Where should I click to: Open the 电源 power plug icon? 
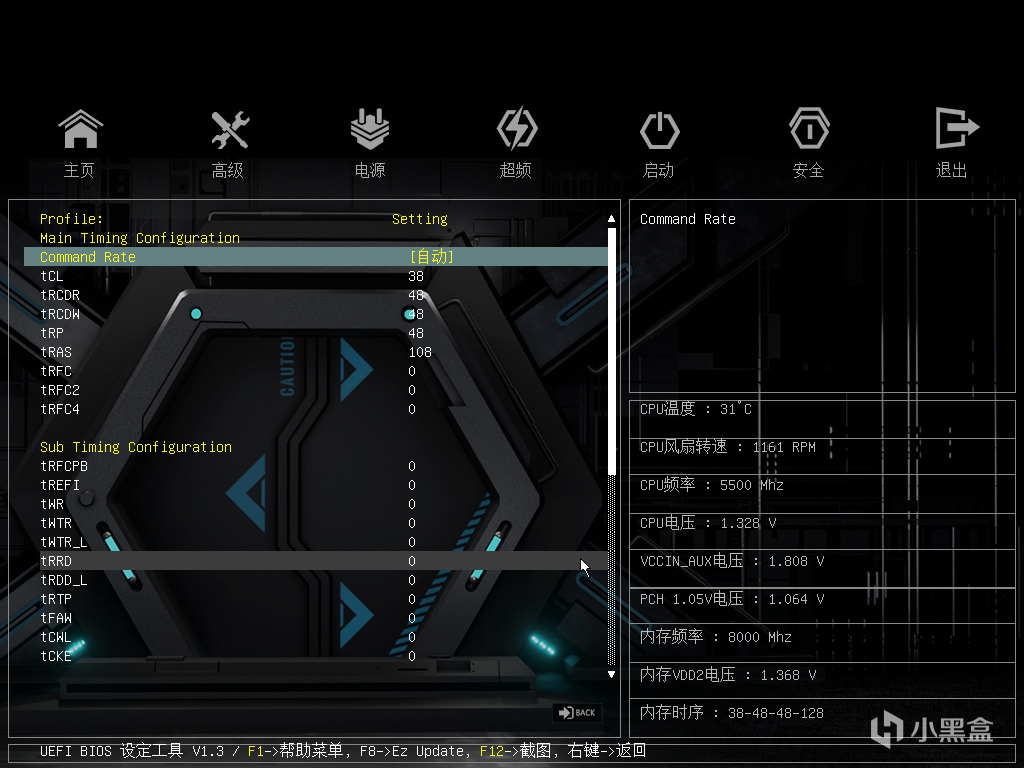(370, 129)
